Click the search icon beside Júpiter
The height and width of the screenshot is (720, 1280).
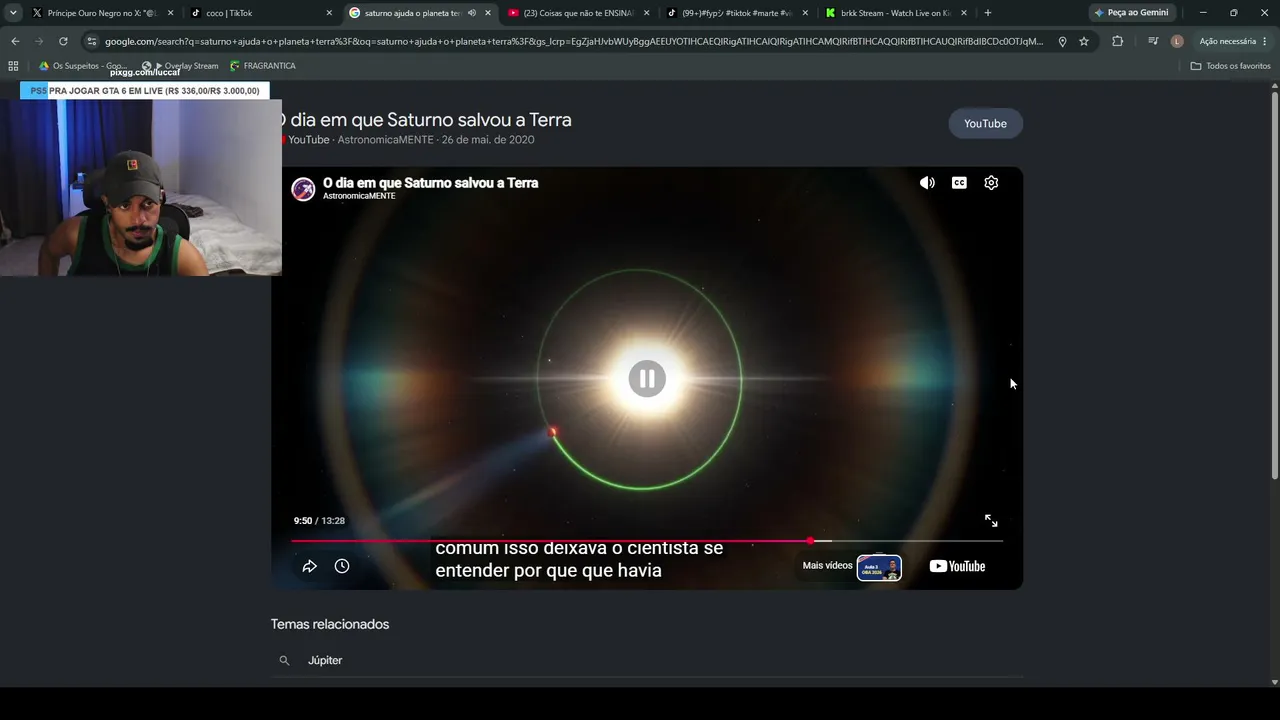[x=284, y=661]
